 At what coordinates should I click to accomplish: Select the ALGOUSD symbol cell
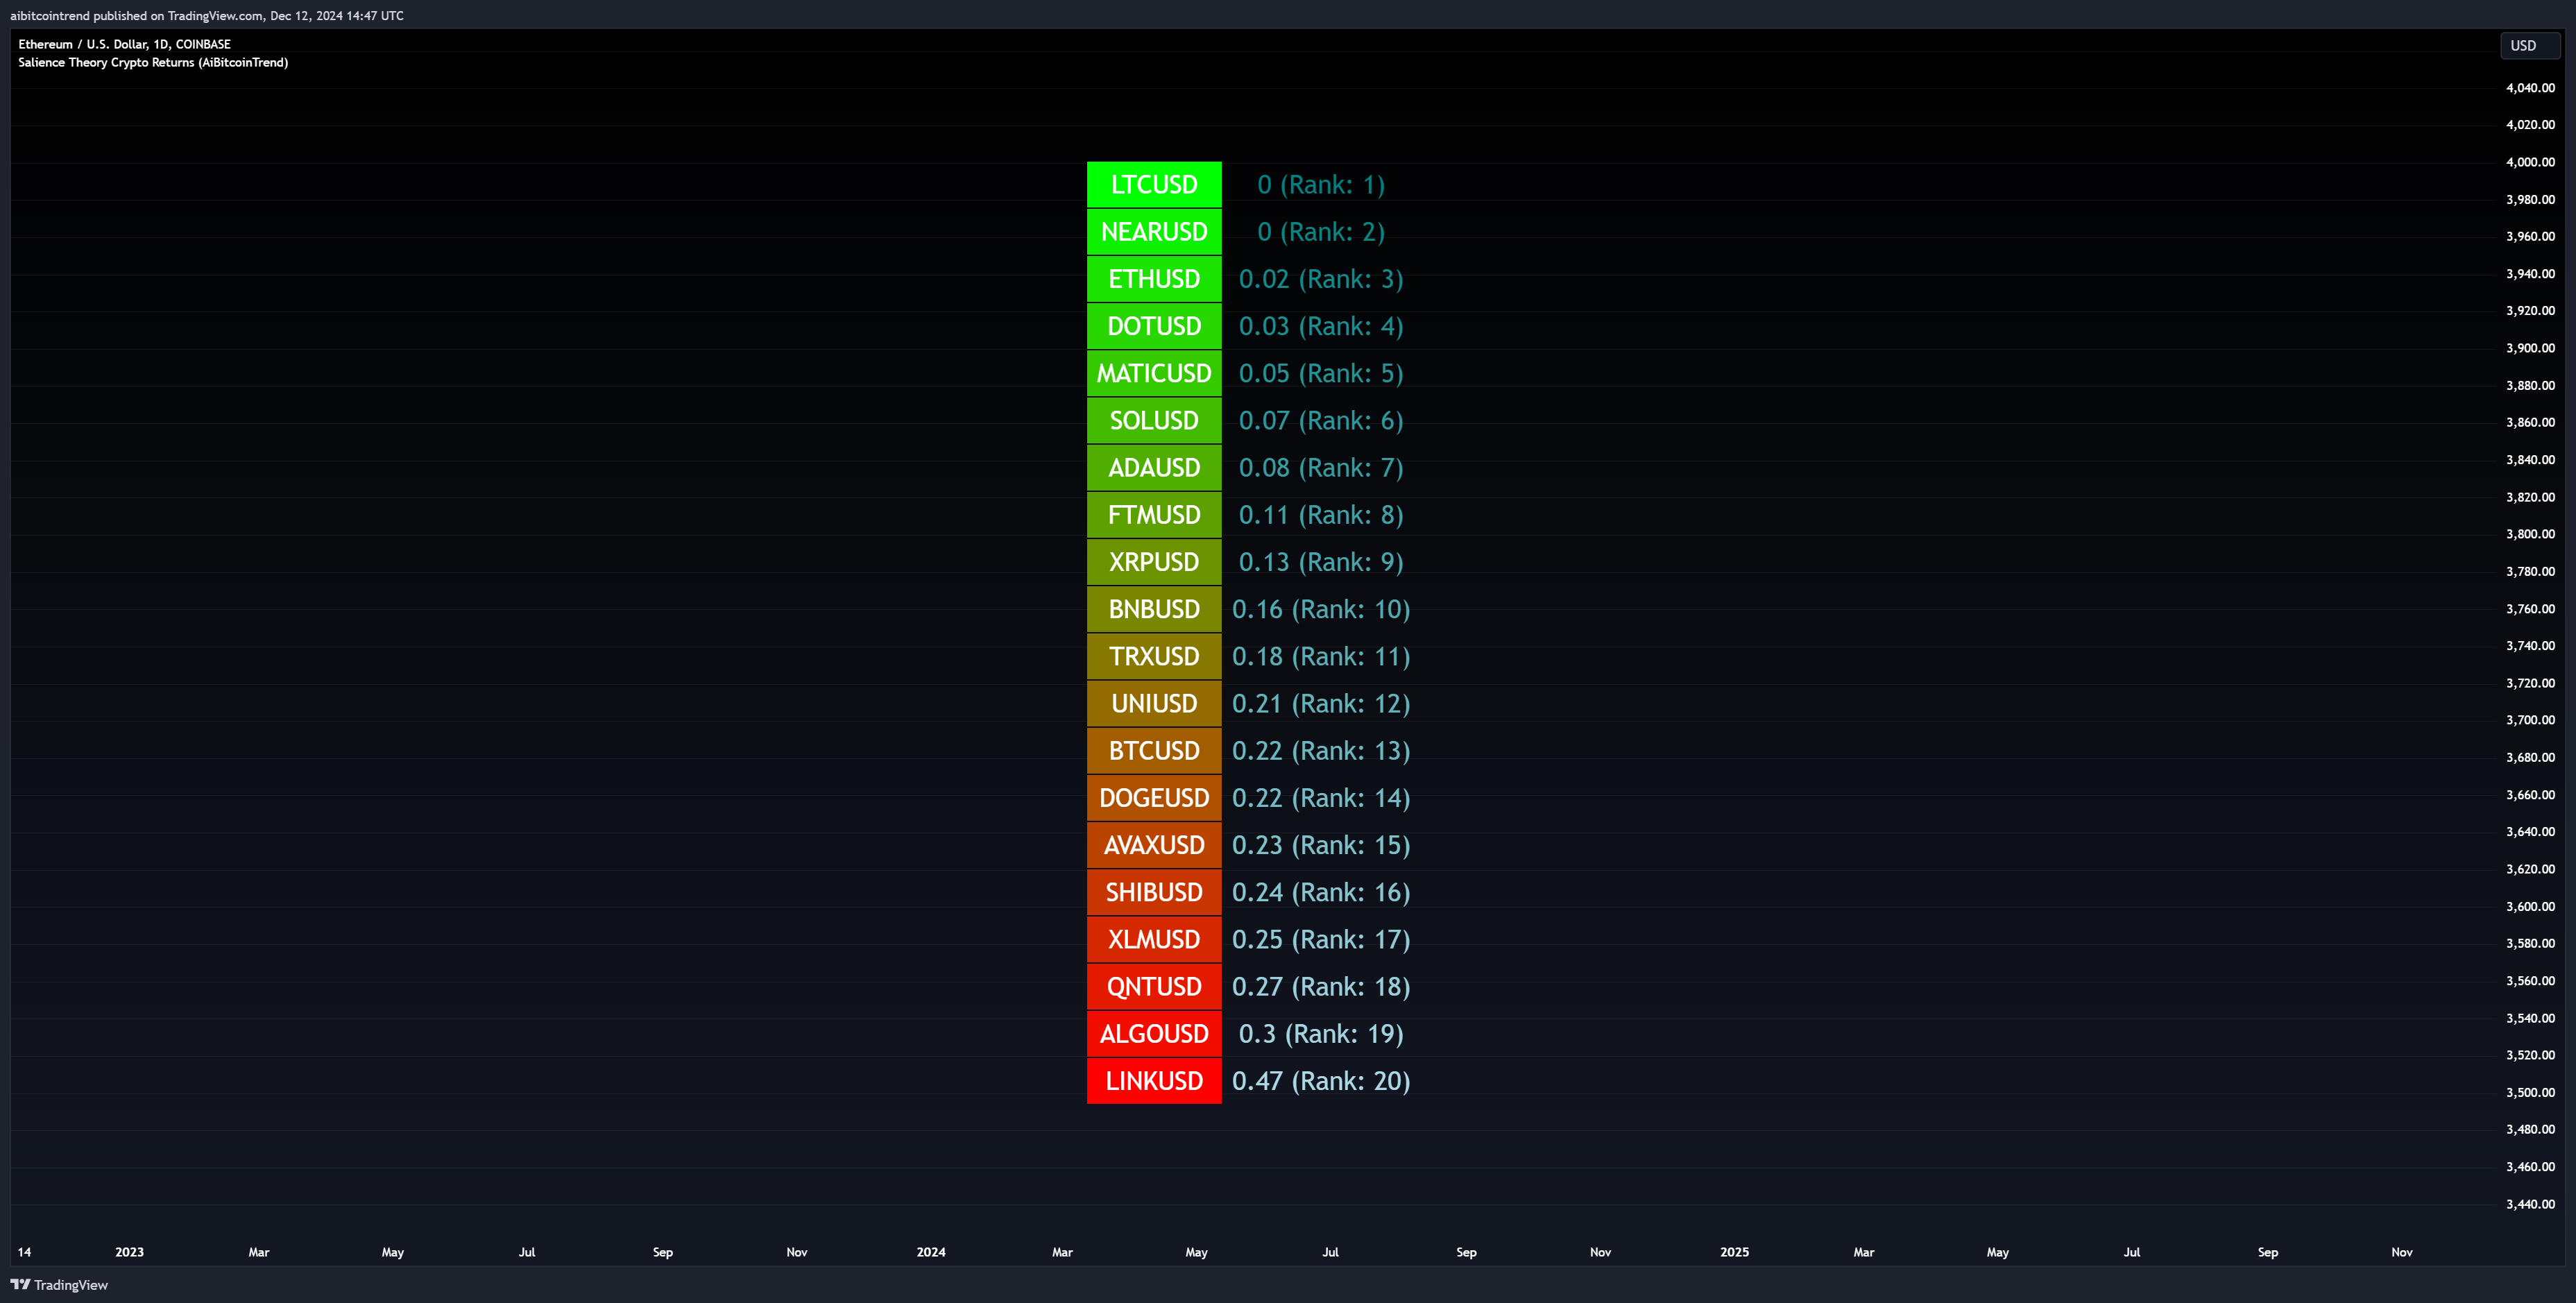[1154, 1034]
